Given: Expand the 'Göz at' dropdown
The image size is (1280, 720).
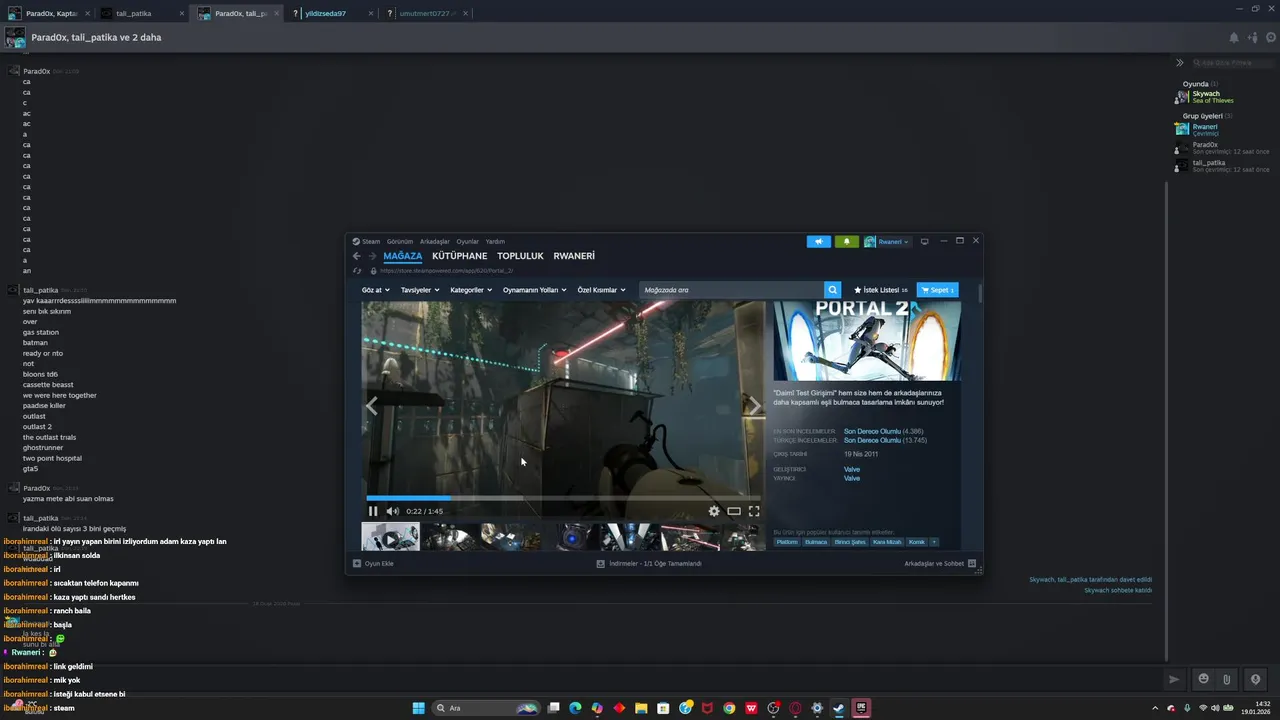Looking at the screenshot, I should tap(375, 290).
